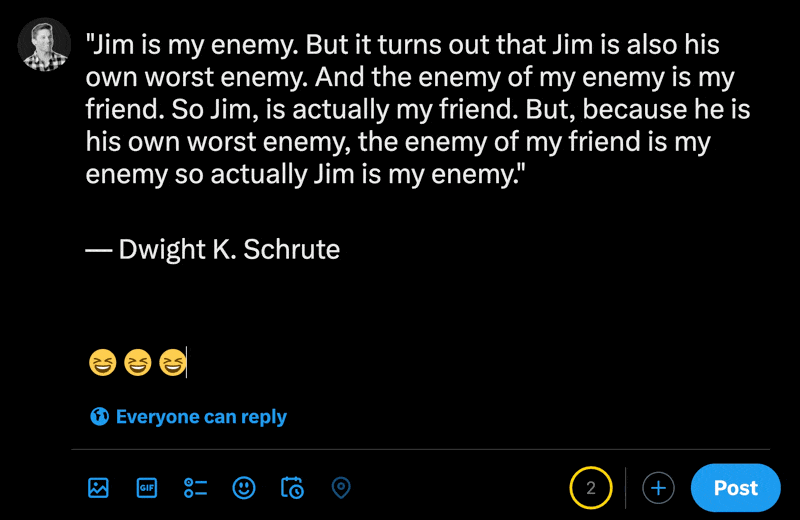Click the quote's first line of text
800x520 pixels.
point(402,46)
